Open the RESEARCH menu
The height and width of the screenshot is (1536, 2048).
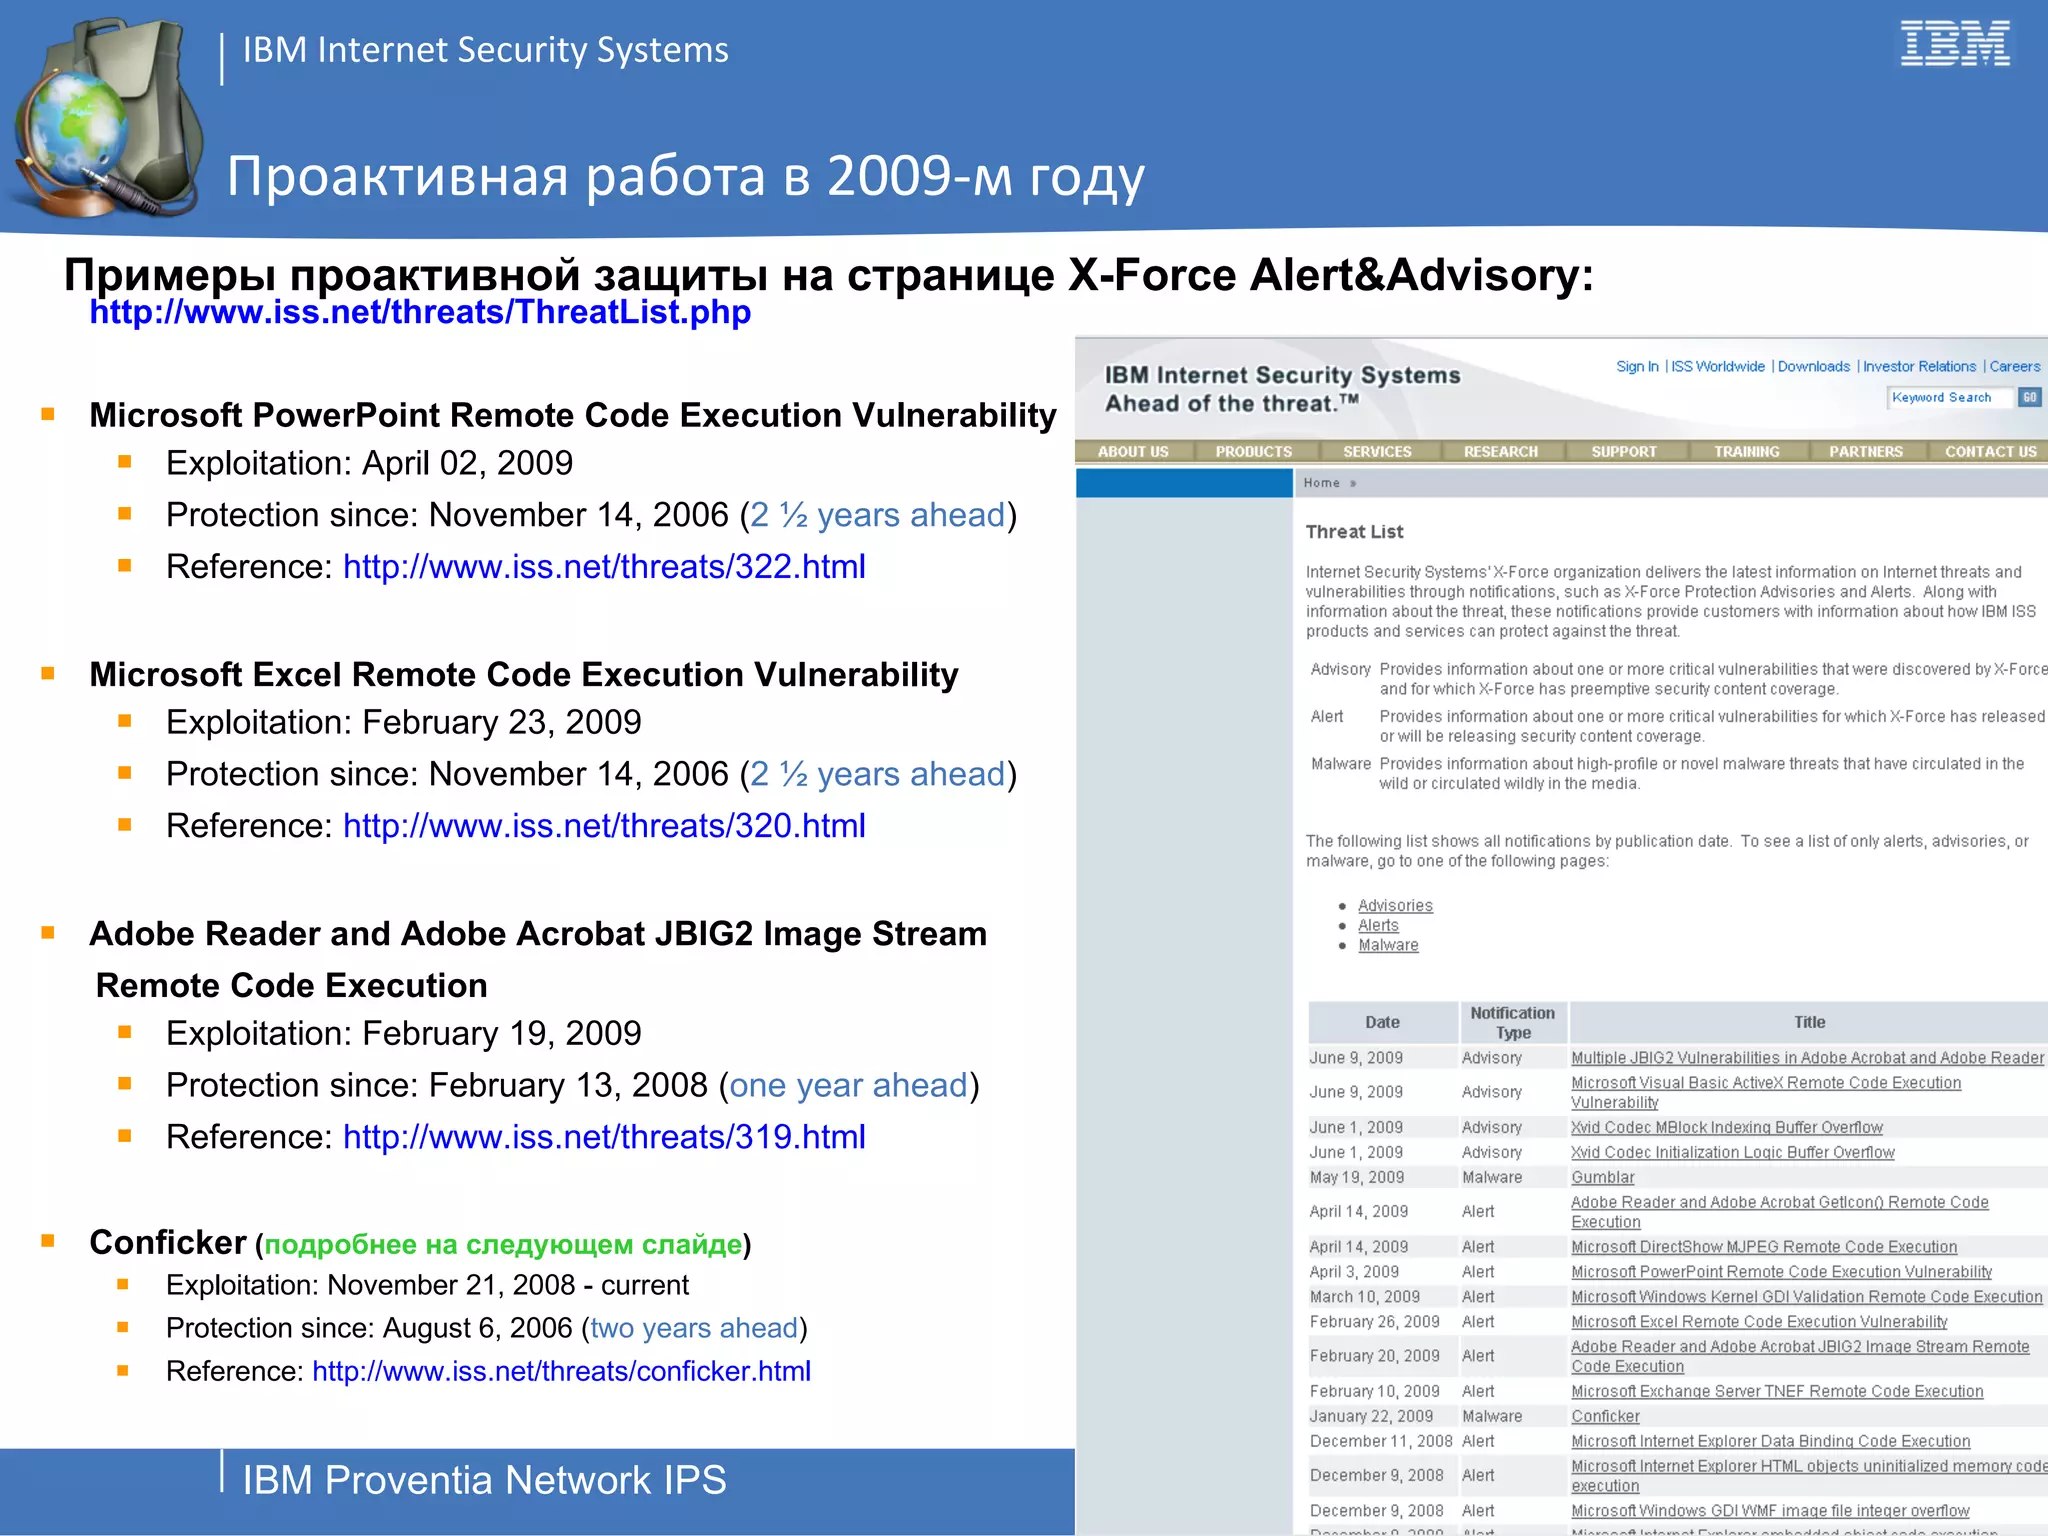tap(1501, 452)
